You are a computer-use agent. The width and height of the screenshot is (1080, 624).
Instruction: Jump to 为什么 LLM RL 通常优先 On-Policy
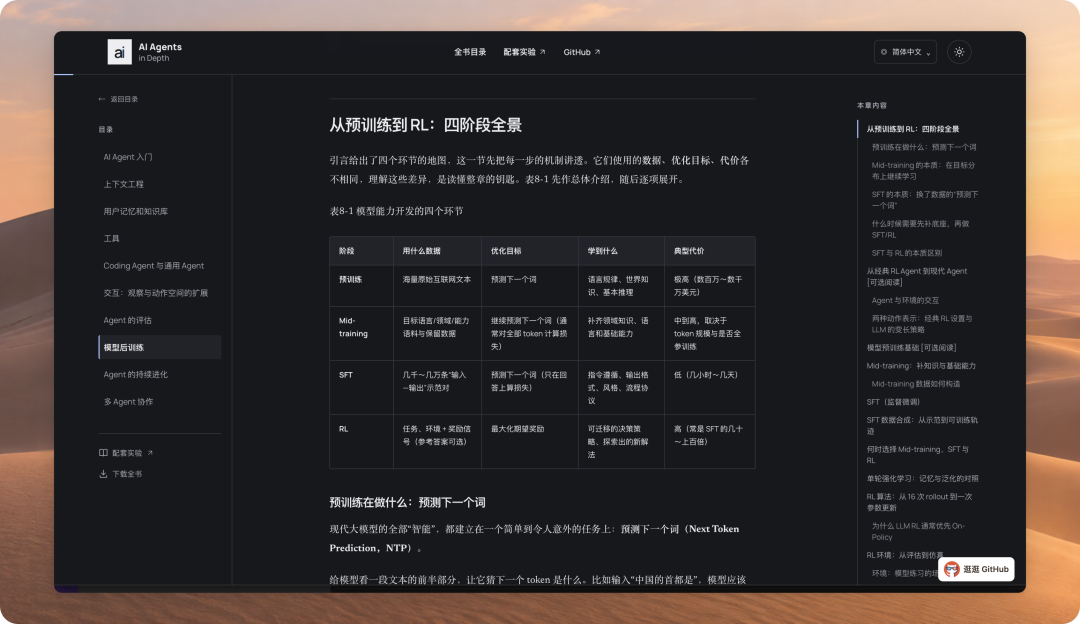[918, 531]
